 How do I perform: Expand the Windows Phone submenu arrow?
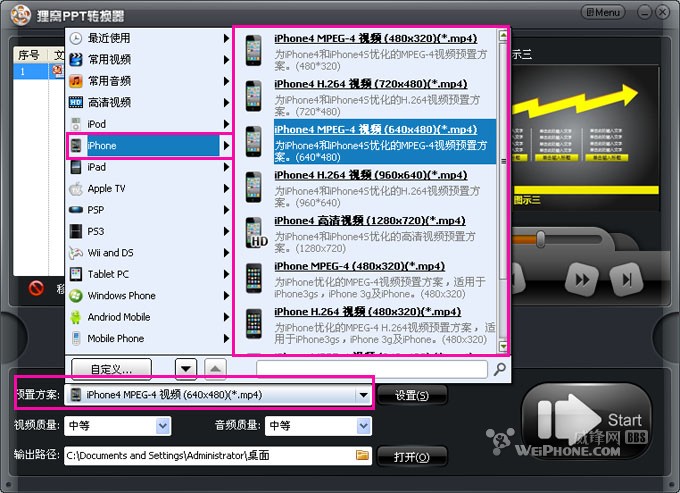[x=226, y=296]
